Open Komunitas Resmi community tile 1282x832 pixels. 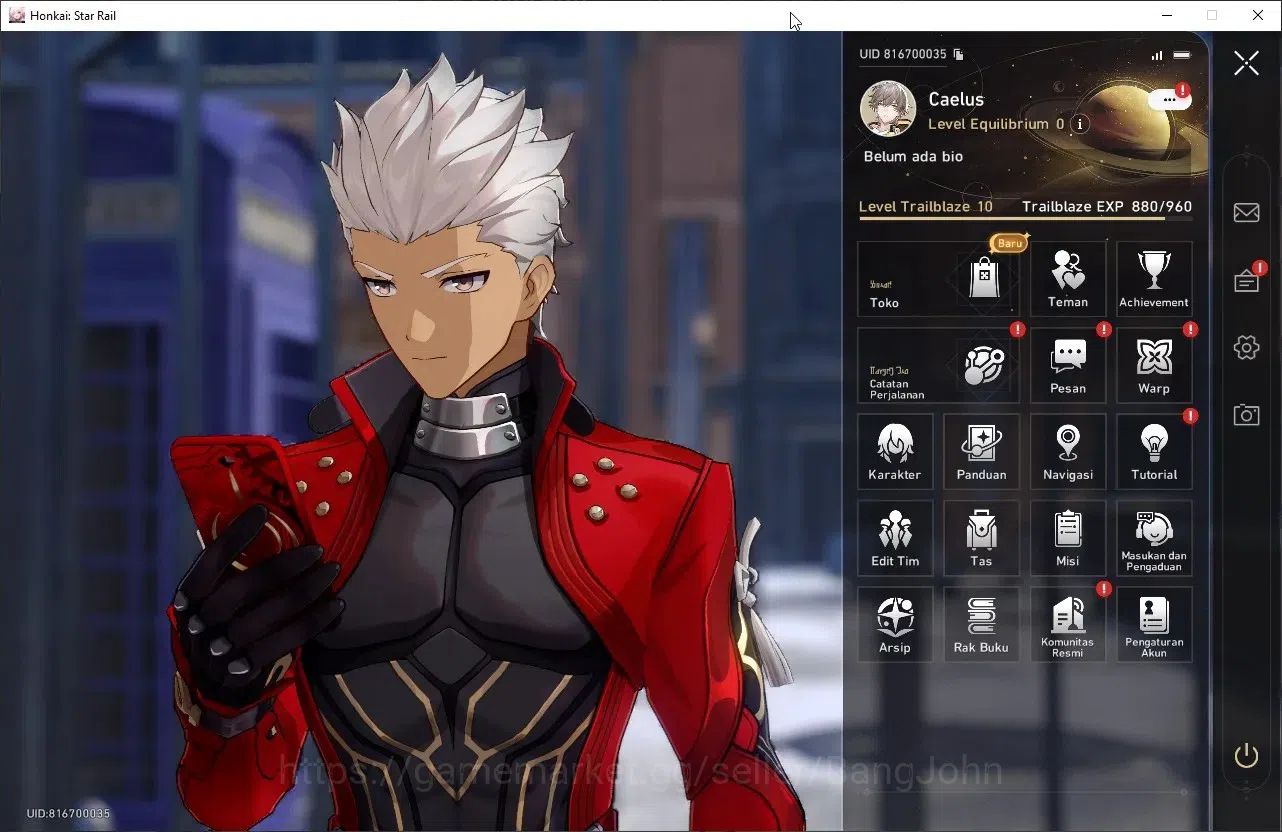(x=1068, y=624)
